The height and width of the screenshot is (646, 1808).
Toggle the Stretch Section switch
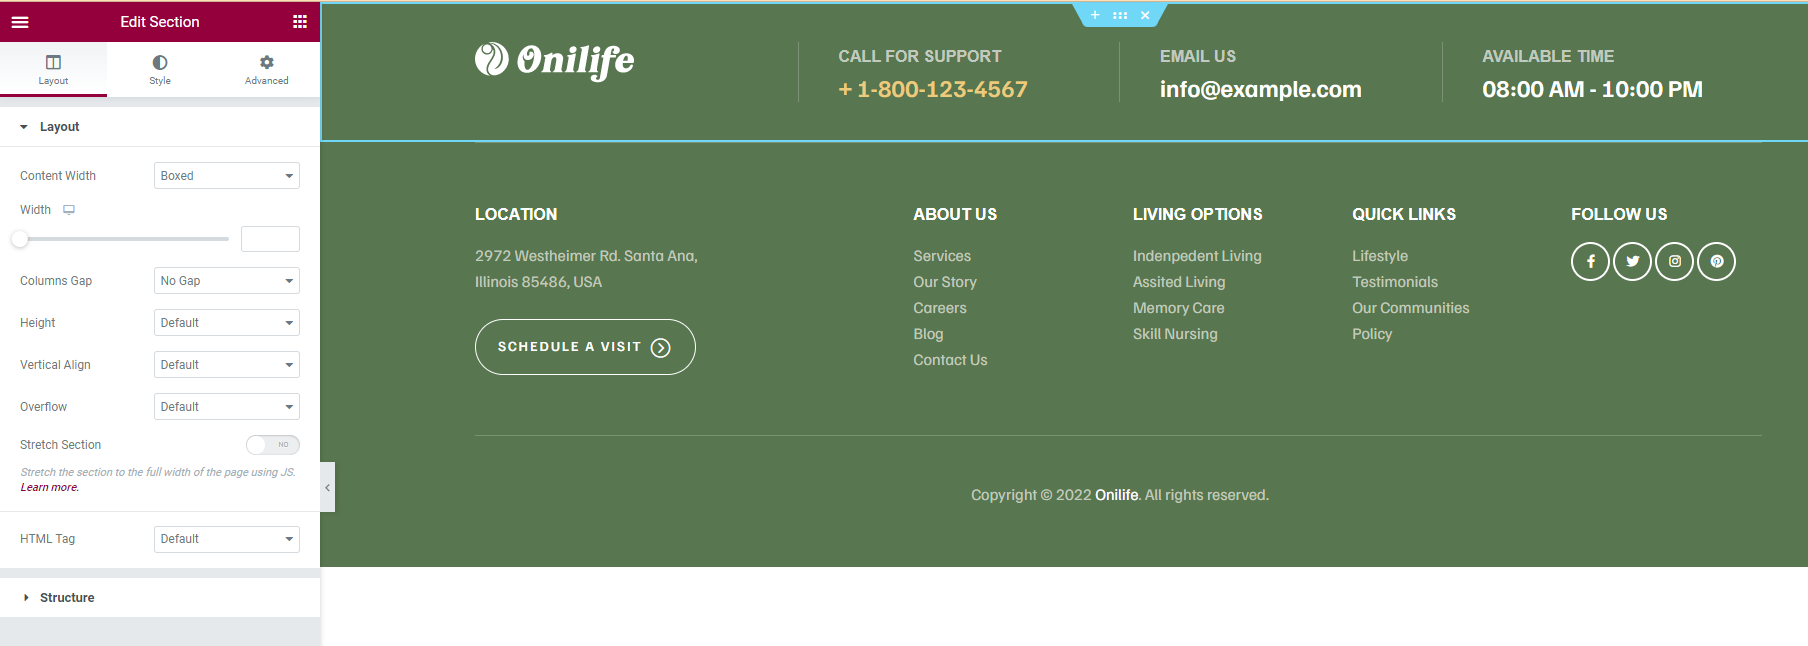(x=272, y=445)
